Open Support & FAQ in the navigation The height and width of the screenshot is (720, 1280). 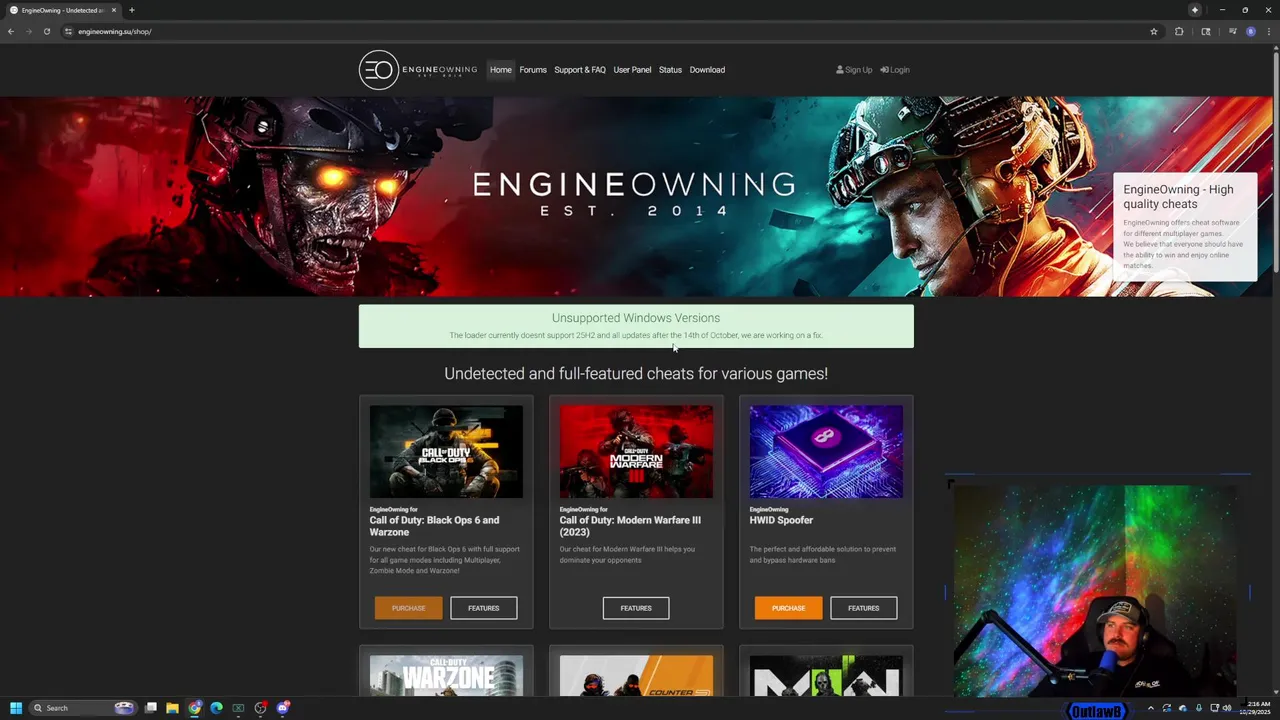(x=580, y=70)
